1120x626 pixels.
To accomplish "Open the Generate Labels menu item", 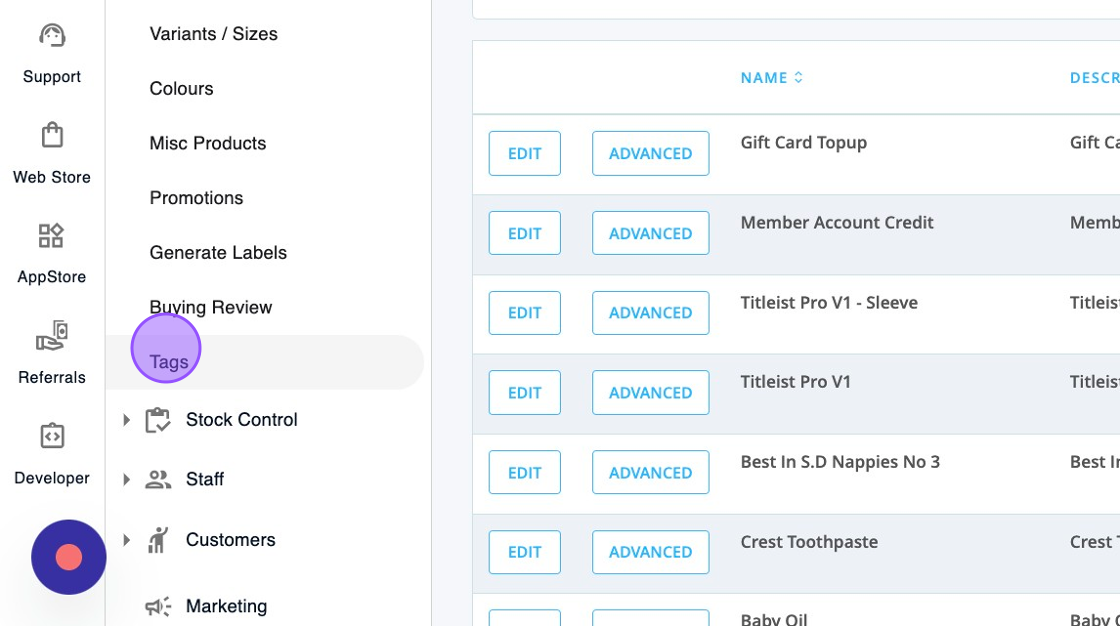I will coord(218,253).
